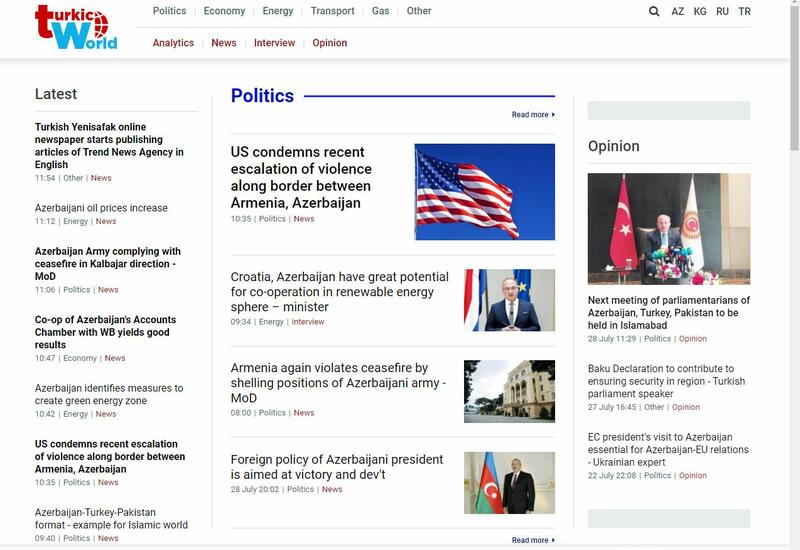Switch site language to TR
The height and width of the screenshot is (550, 800).
744,11
